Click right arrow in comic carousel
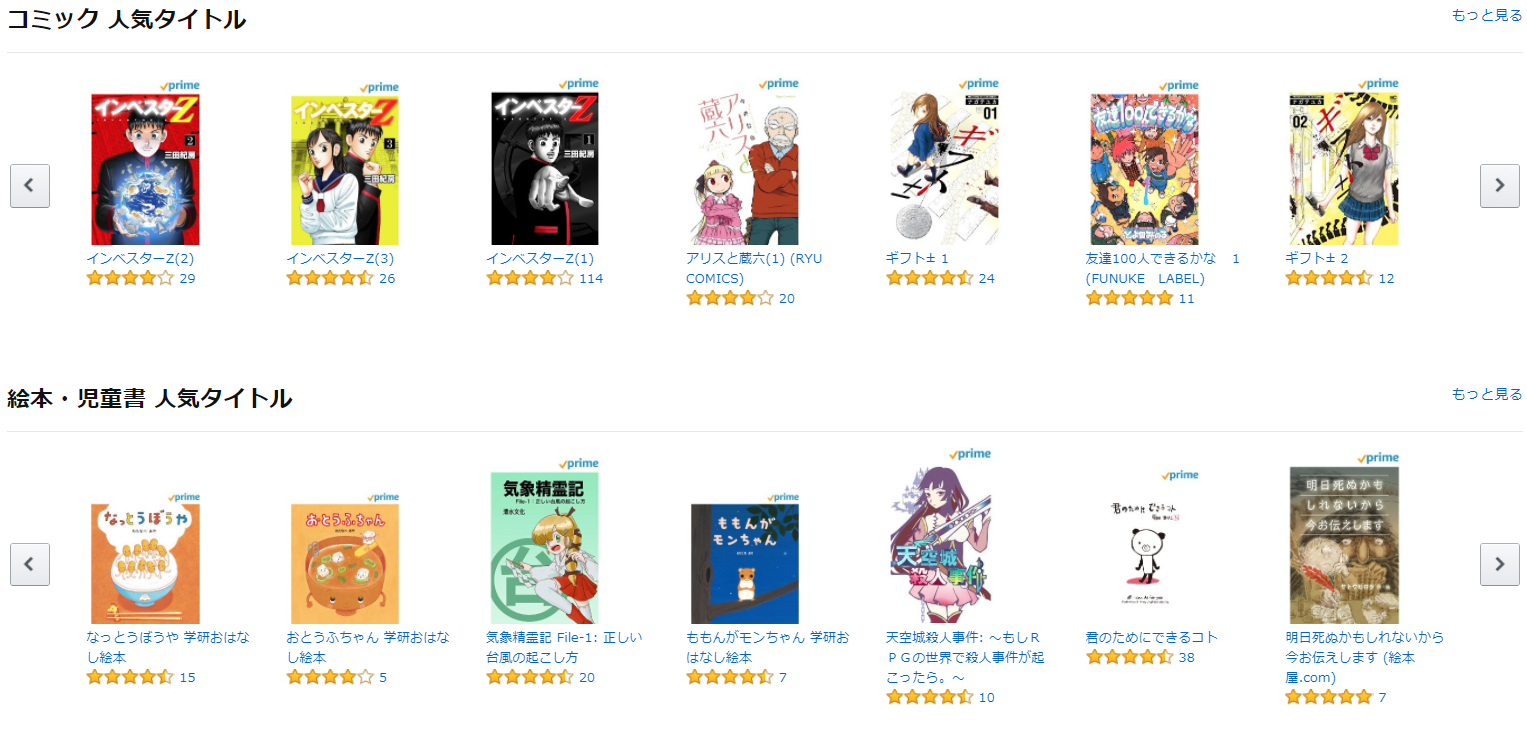 (x=1499, y=185)
